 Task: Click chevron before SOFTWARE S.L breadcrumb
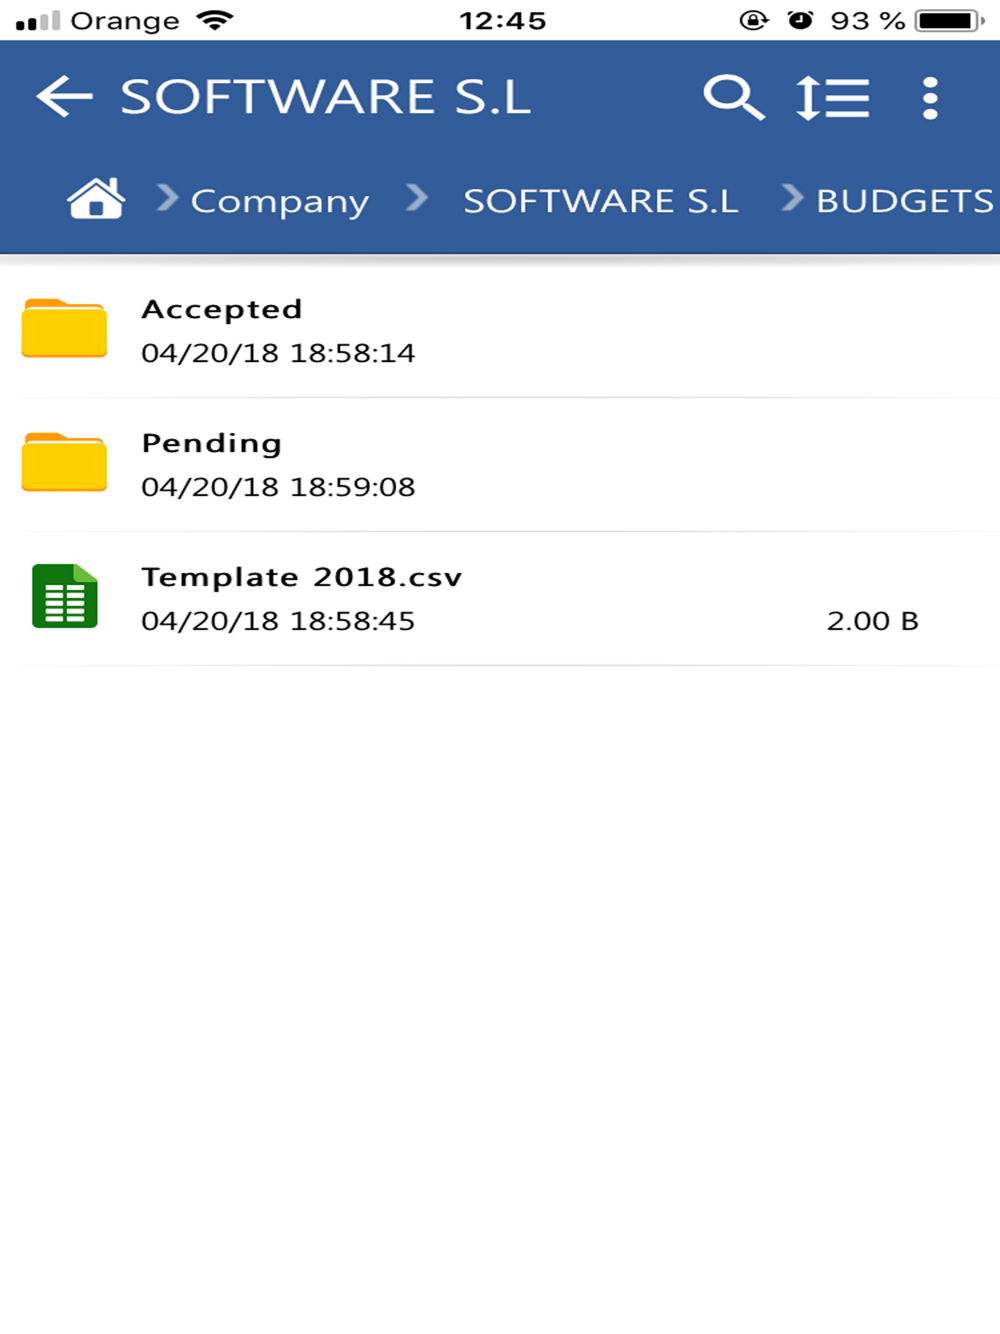point(417,198)
